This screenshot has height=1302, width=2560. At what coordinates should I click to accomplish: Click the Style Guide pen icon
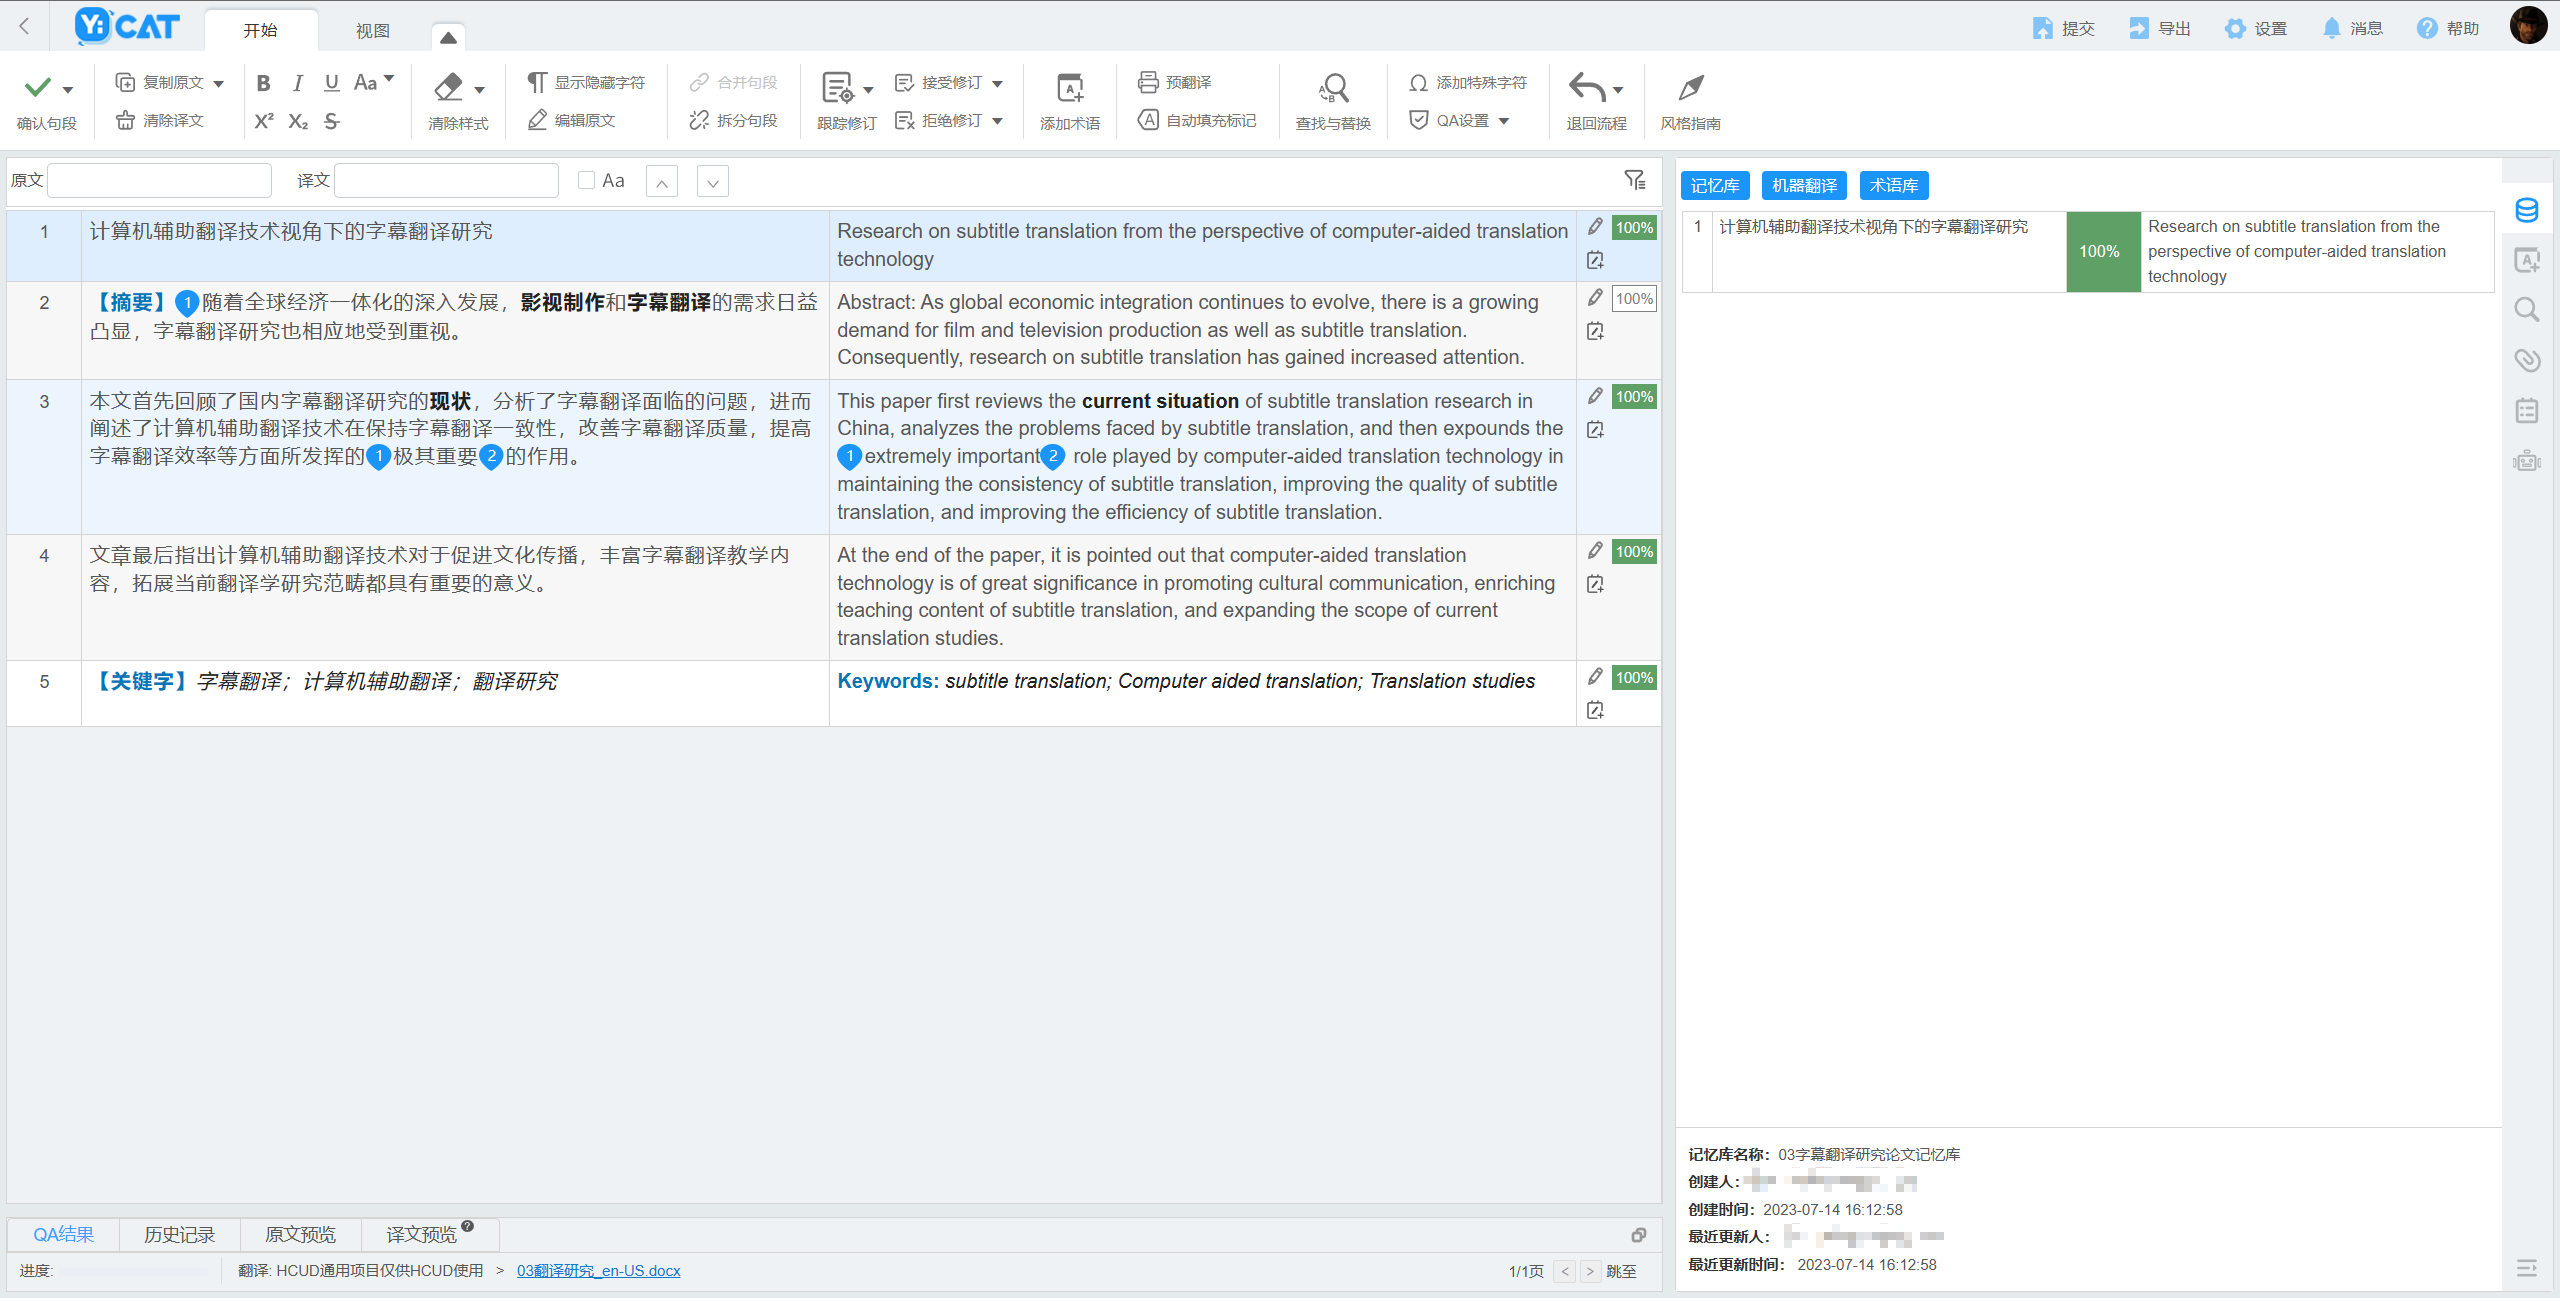click(x=1690, y=89)
